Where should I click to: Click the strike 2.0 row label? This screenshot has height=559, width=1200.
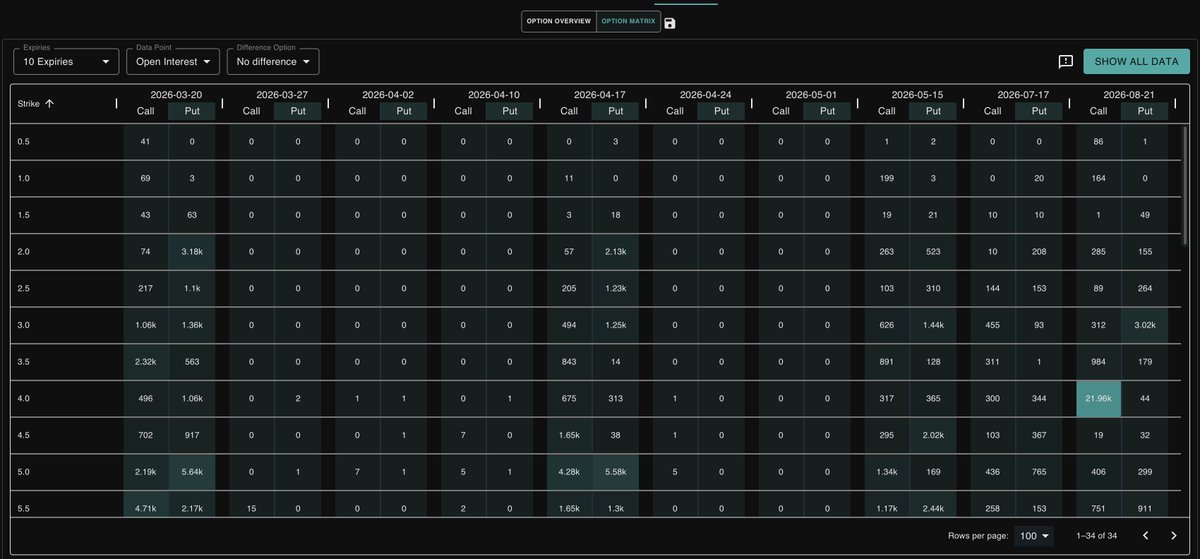click(25, 251)
